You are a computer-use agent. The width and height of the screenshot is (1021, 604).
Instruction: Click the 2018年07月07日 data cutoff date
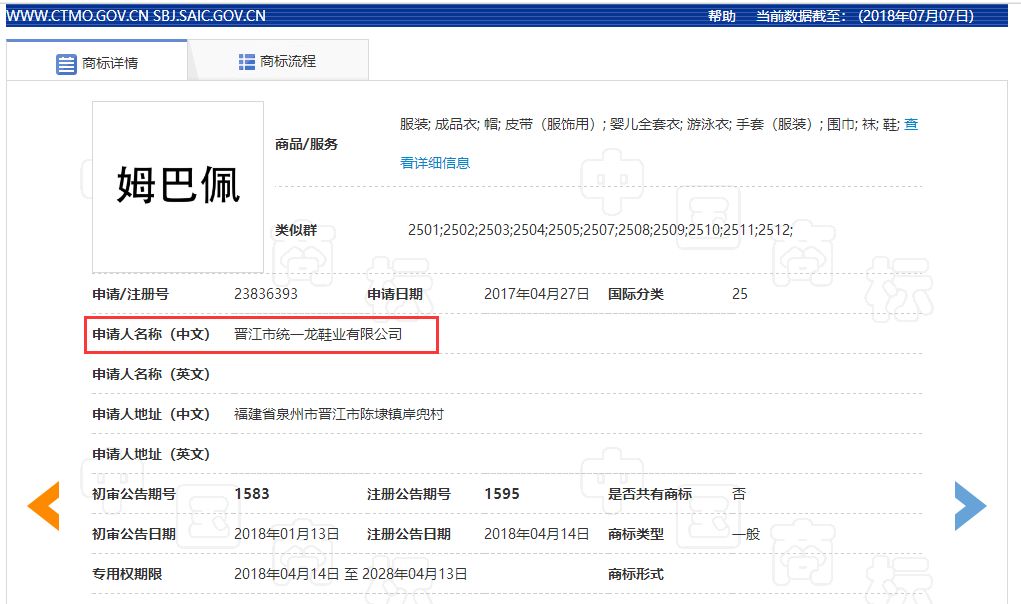(x=914, y=15)
